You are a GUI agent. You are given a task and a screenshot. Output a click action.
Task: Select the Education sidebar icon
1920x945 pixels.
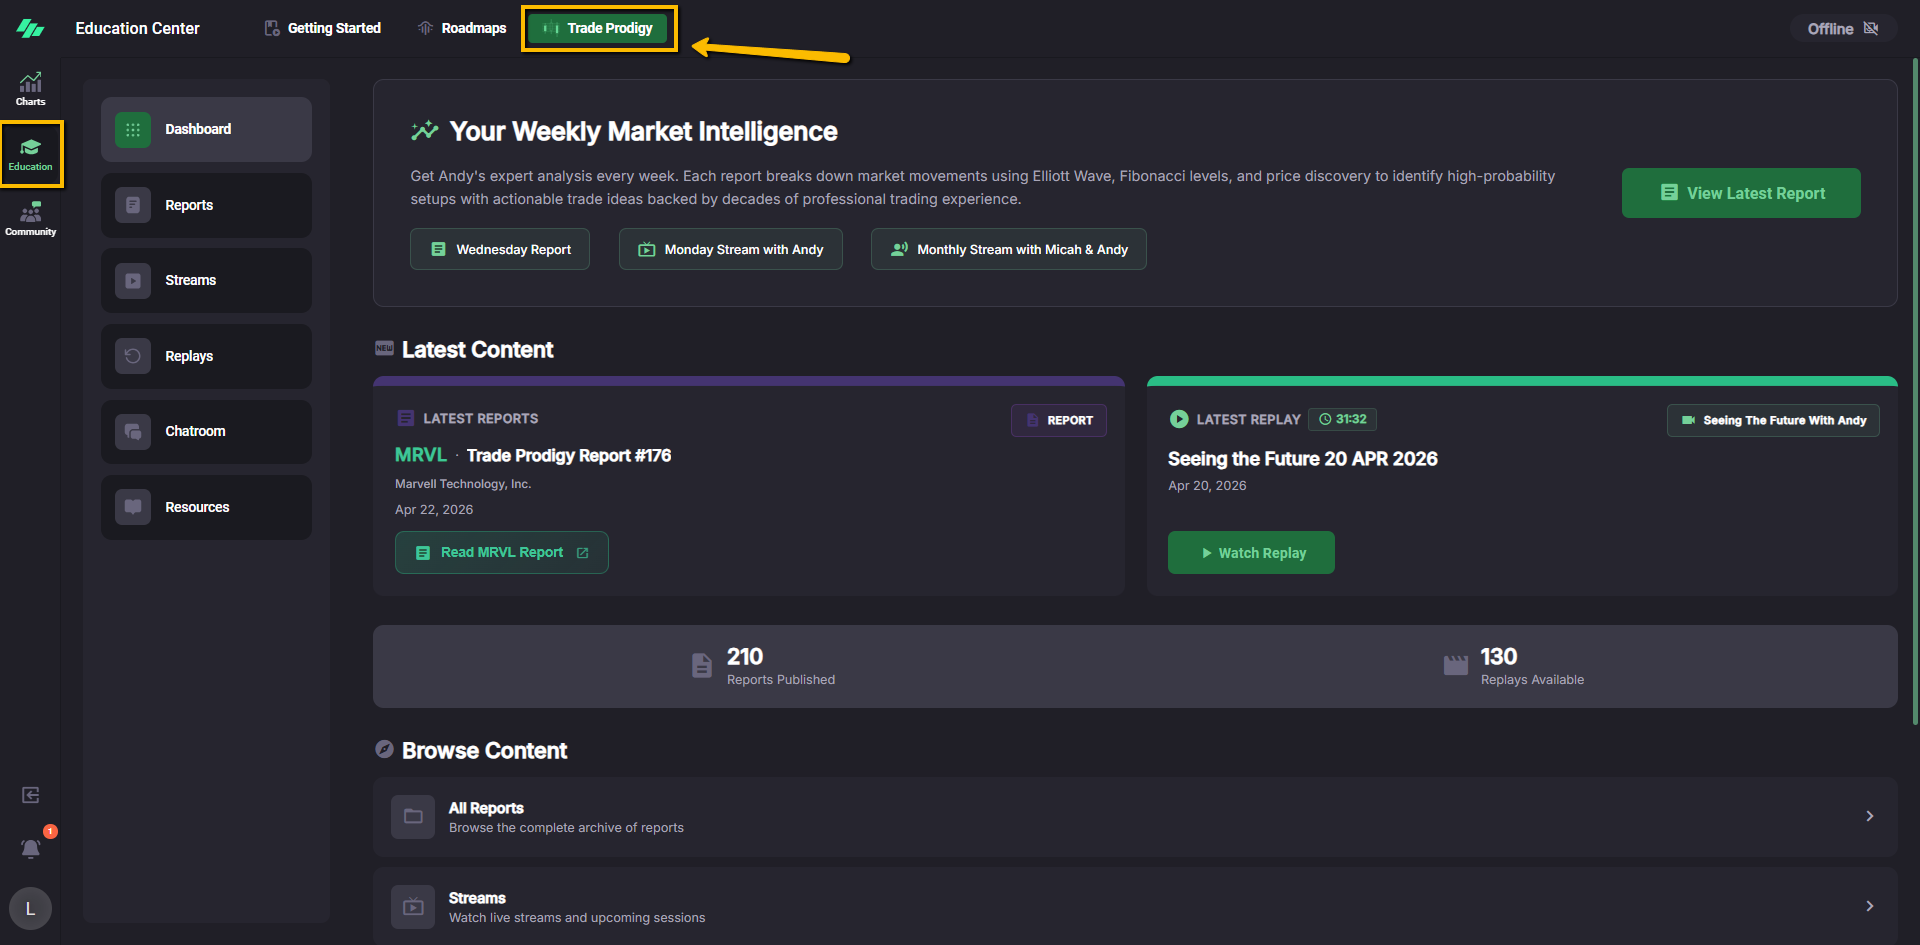(x=31, y=154)
